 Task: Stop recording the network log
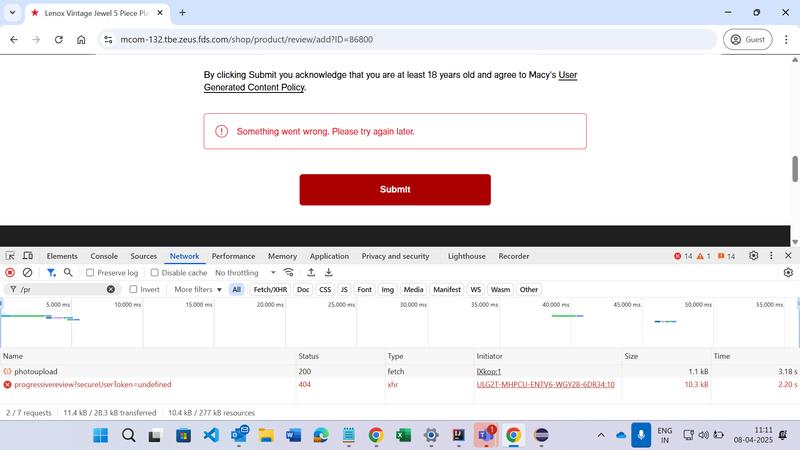(10, 272)
